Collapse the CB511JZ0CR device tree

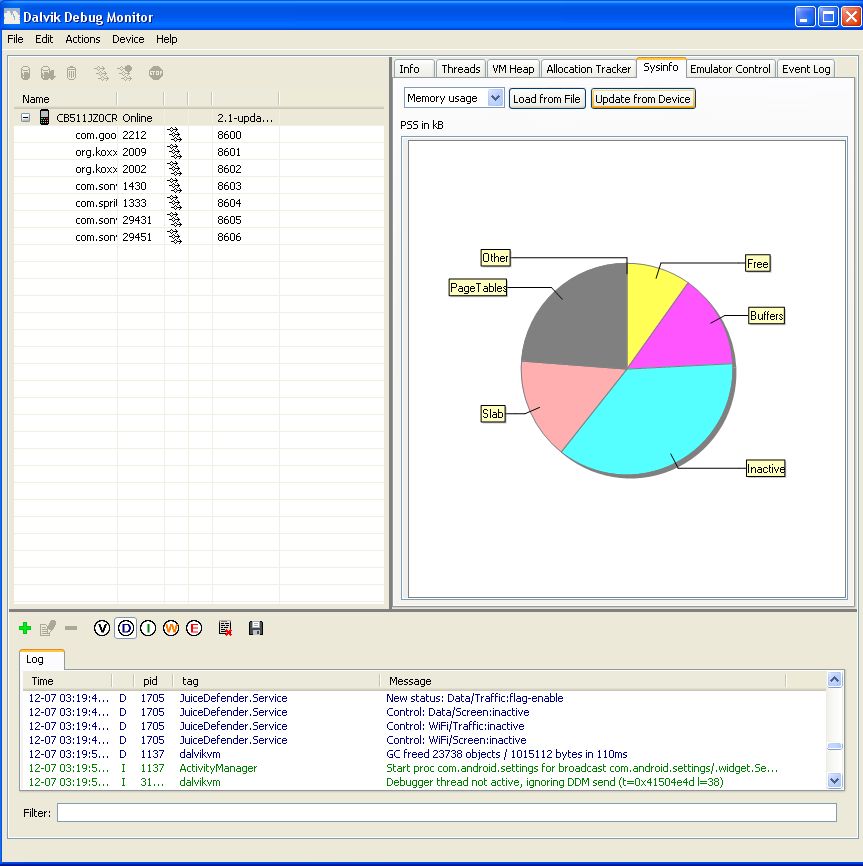[25, 118]
